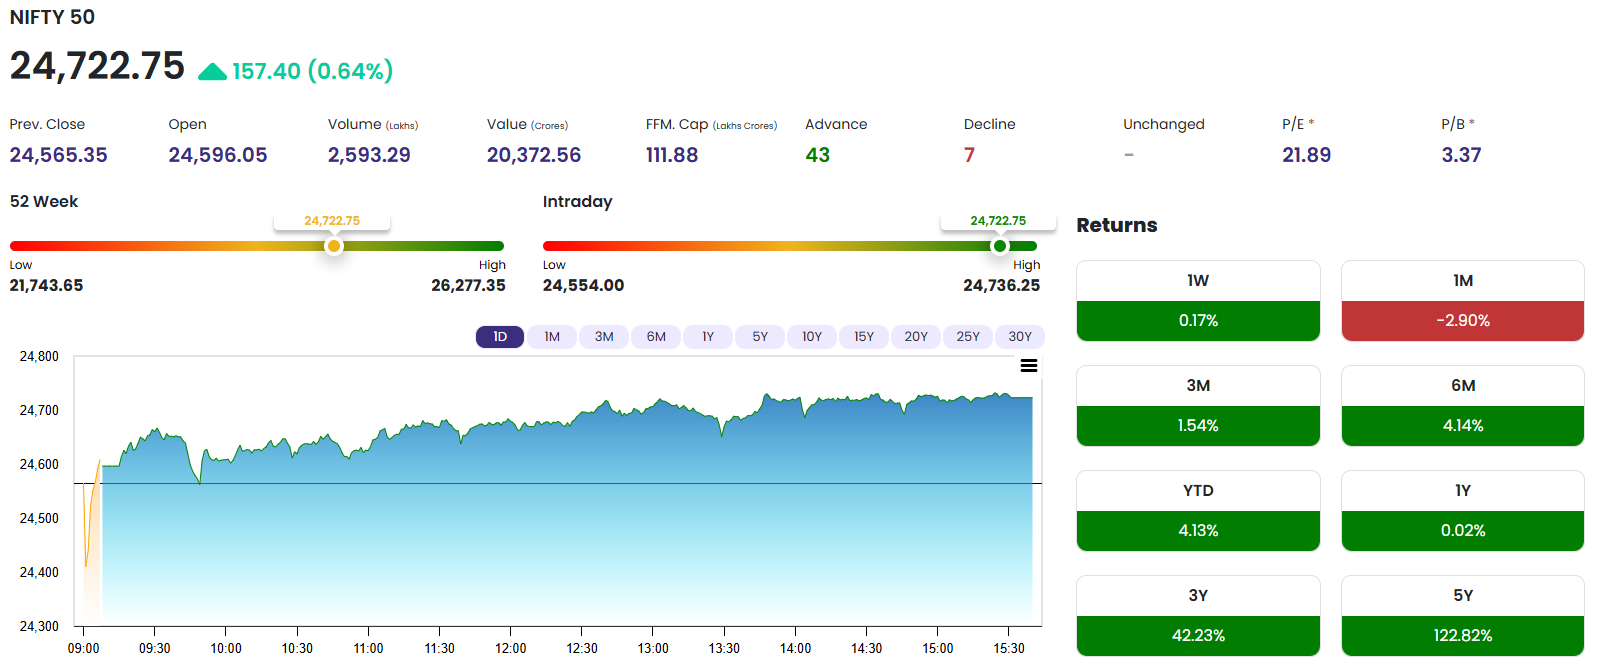Click the NIFTY 50 index title
Viewport: 1613px width, 670px height.
tap(52, 17)
